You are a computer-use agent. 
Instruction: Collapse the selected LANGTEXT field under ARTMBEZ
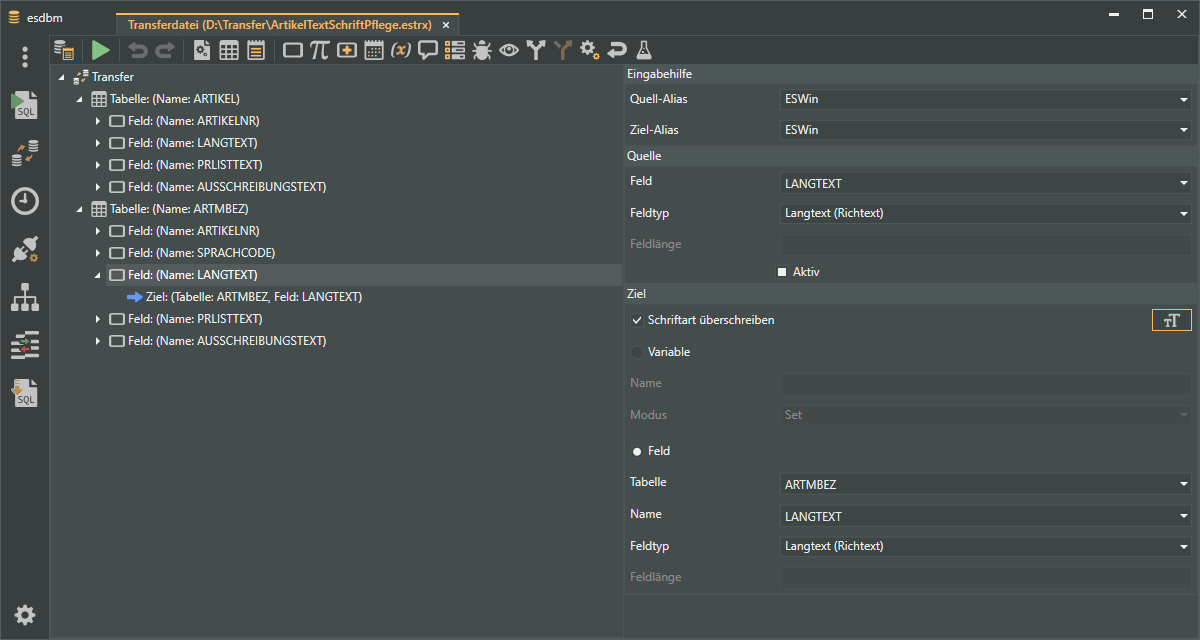click(x=98, y=275)
